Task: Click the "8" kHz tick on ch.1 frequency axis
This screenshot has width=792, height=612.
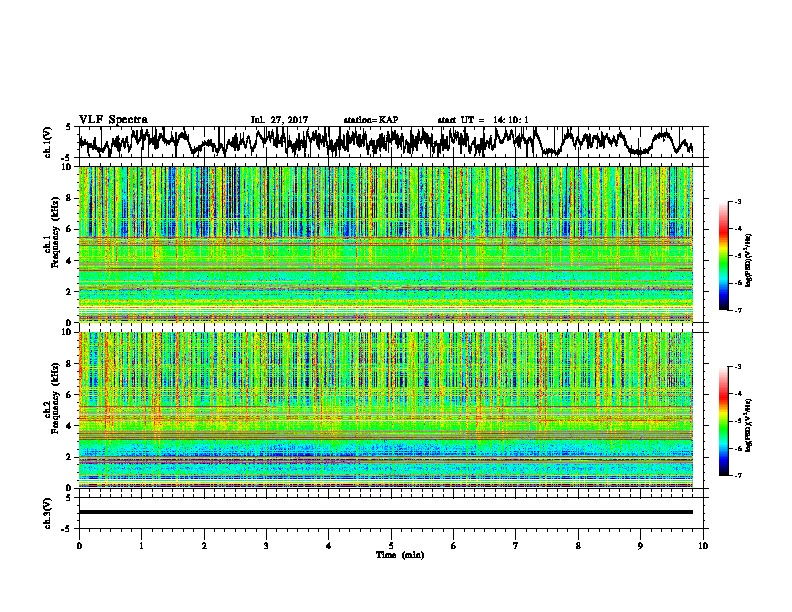Action: 70,198
